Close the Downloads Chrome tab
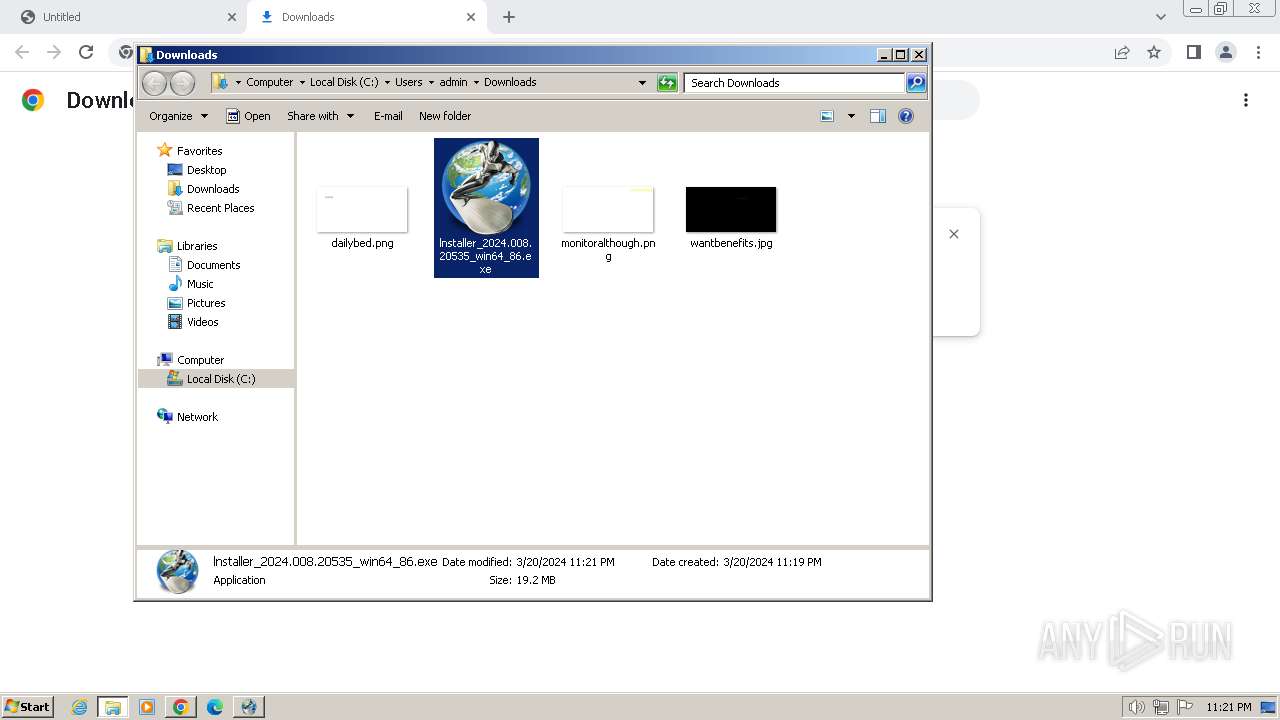Screen dimensions: 1280x720 [471, 17]
